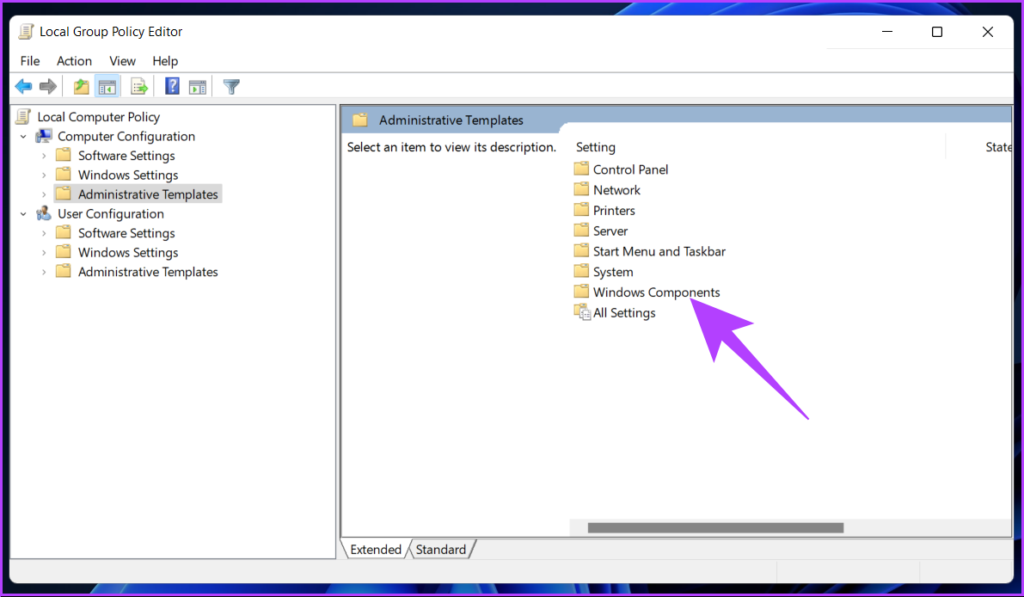Image resolution: width=1024 pixels, height=597 pixels.
Task: Select the Windows Components folder
Action: point(655,293)
